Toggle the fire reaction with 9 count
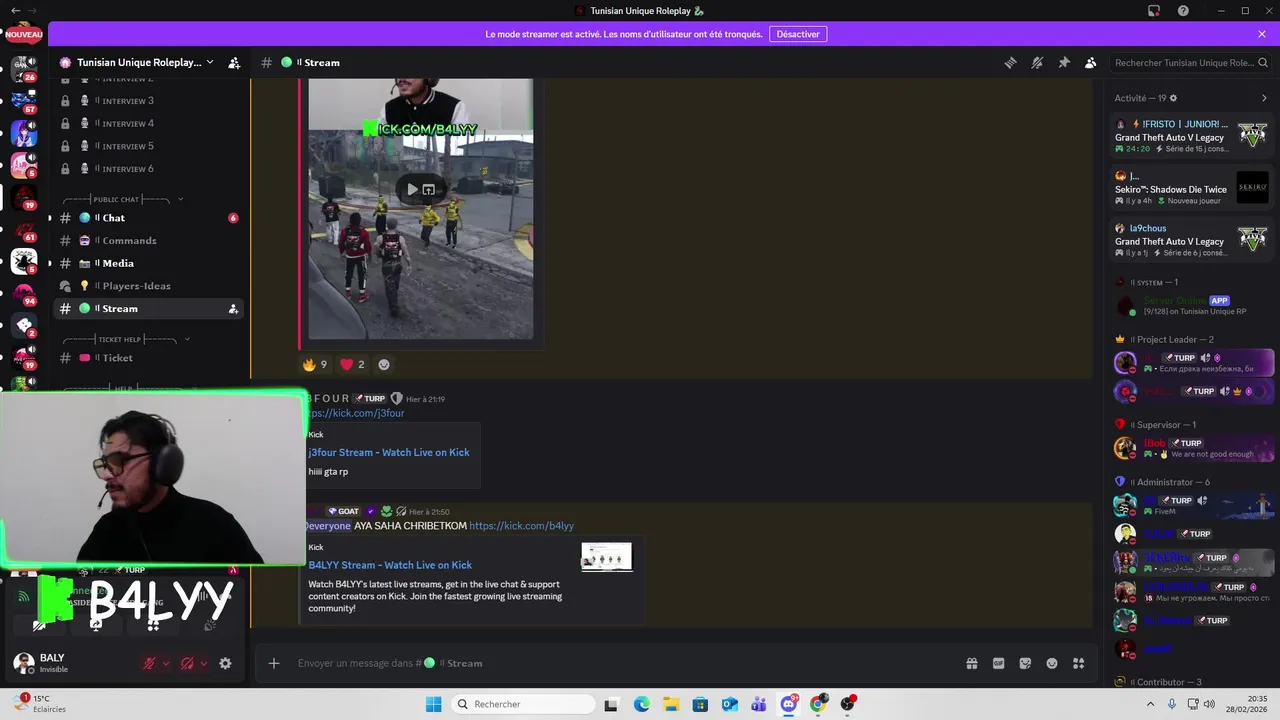Viewport: 1280px width, 720px height. 315,364
